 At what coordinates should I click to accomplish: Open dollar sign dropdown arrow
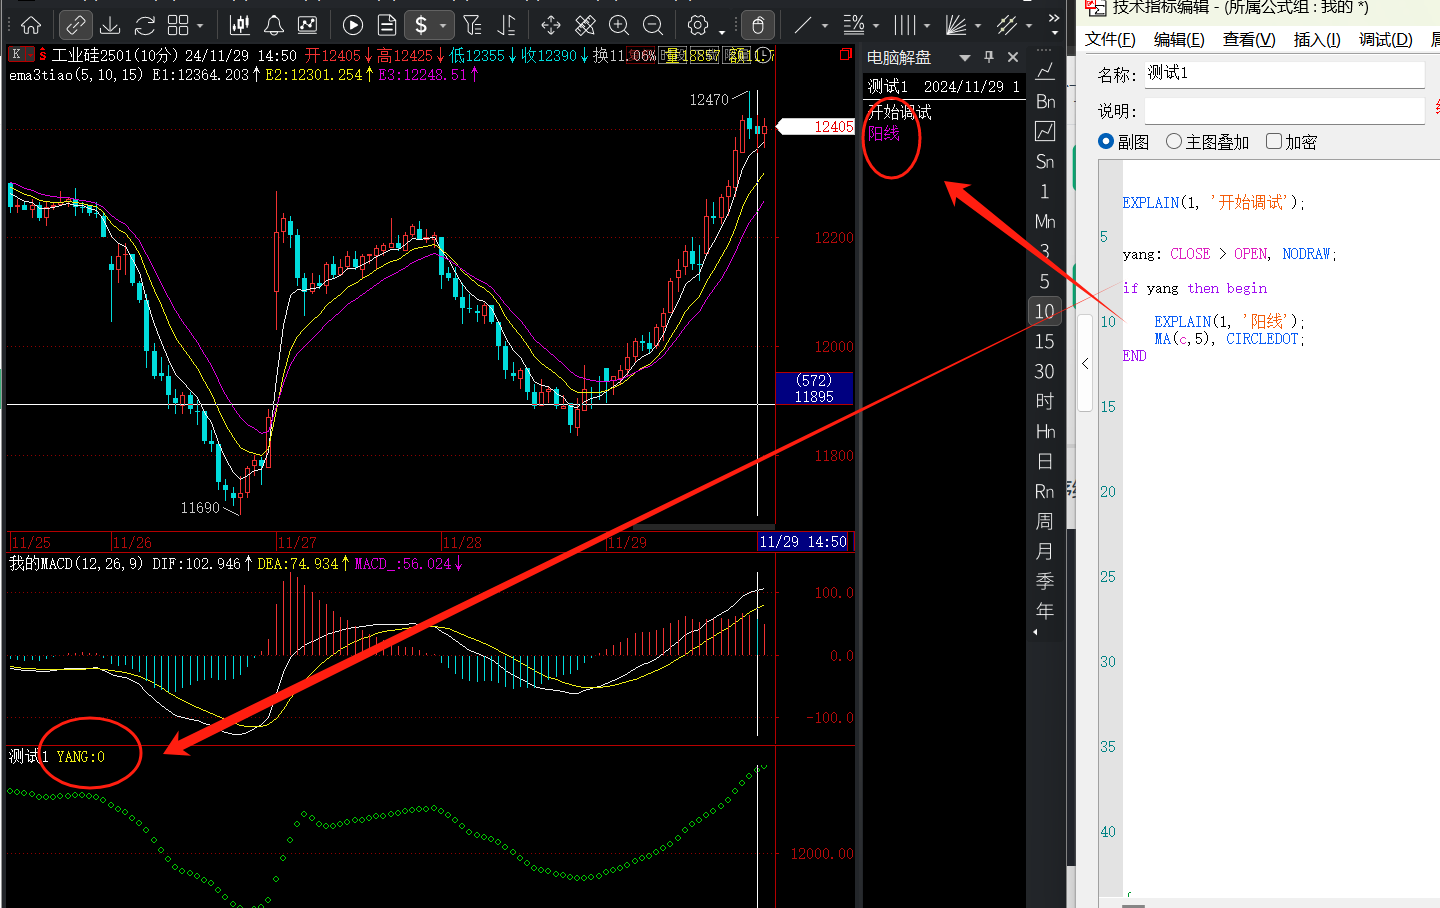443,26
